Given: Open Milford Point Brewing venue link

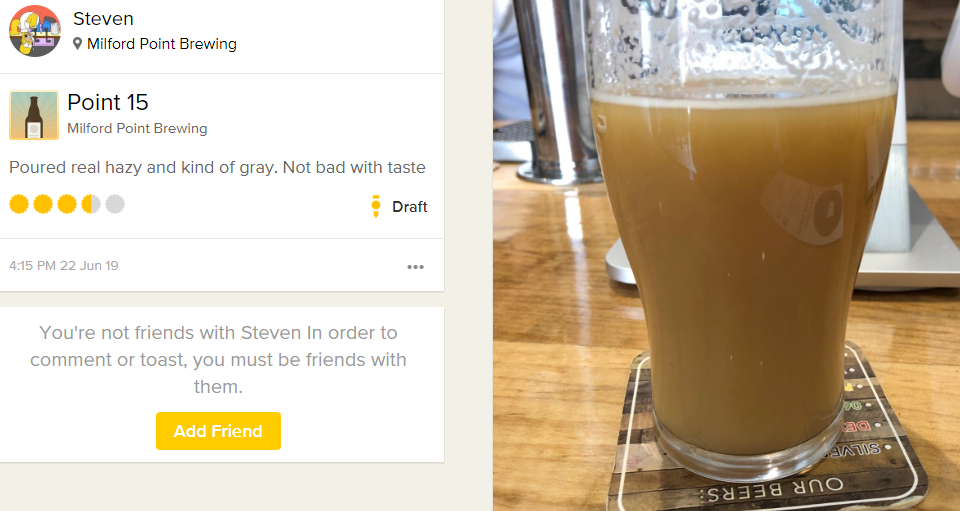Looking at the screenshot, I should click(x=162, y=44).
